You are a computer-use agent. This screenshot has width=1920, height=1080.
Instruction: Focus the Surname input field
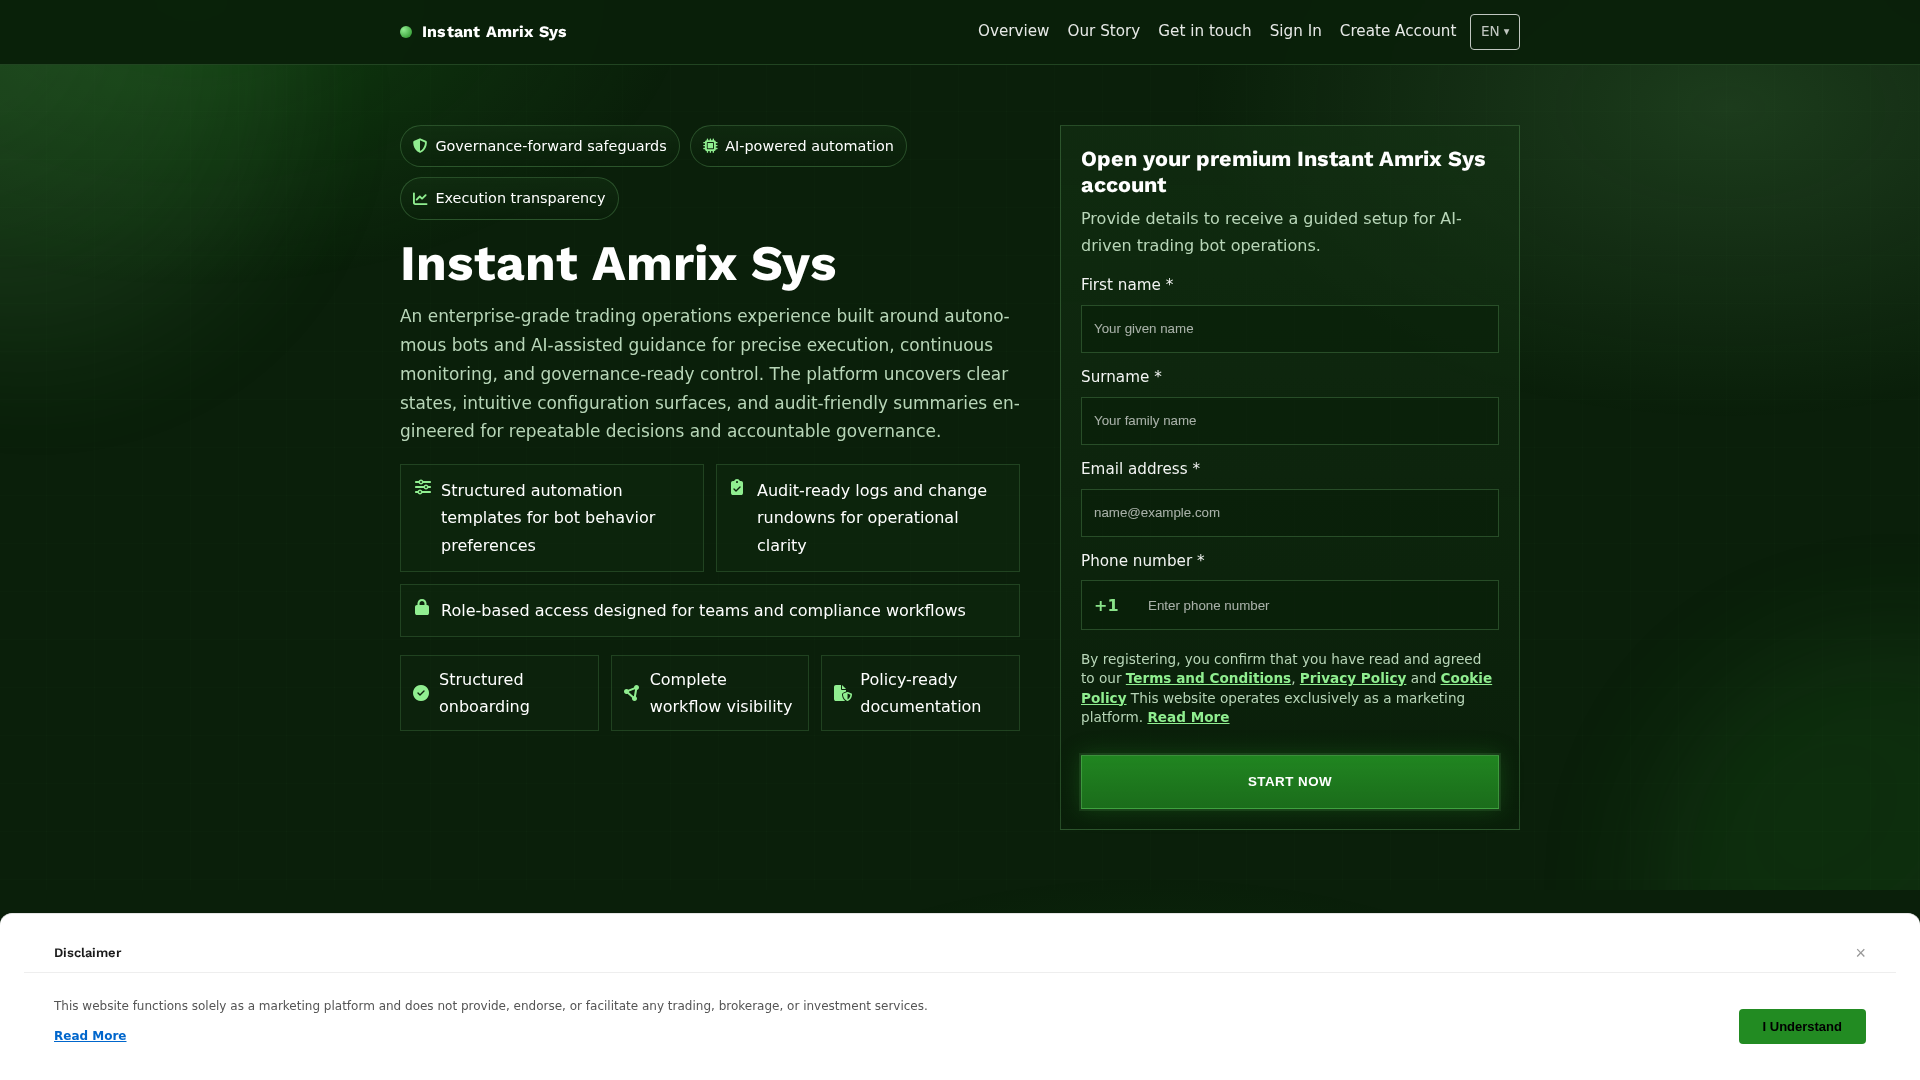(x=1290, y=421)
